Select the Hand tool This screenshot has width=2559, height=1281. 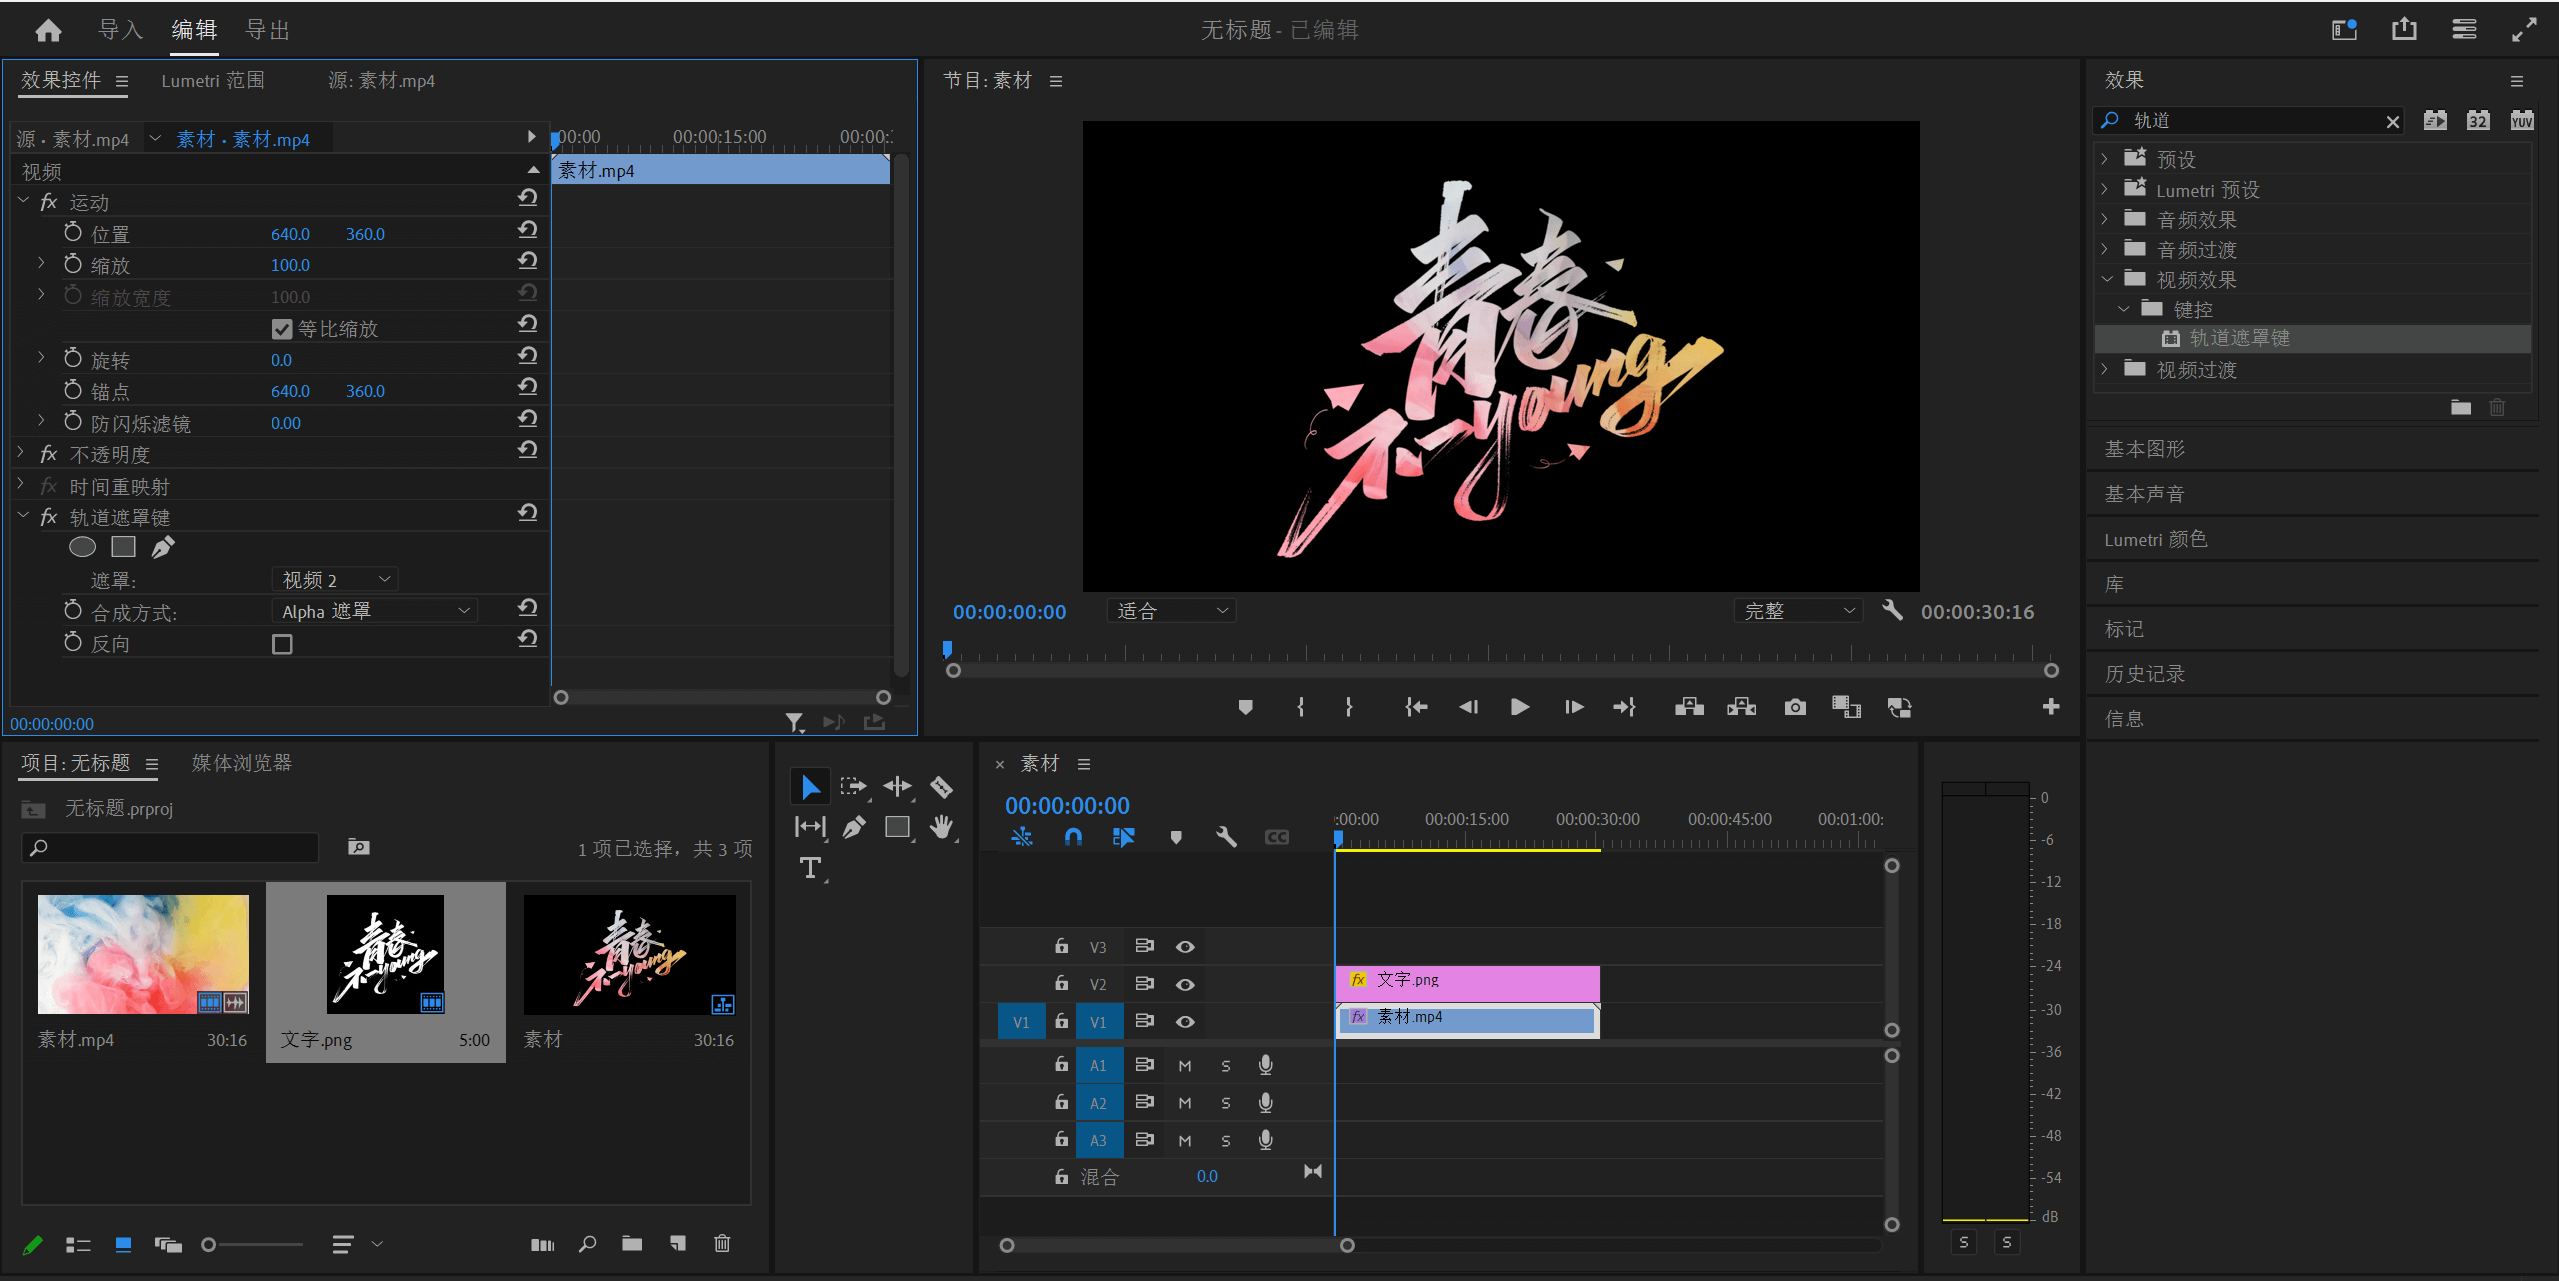tap(941, 827)
